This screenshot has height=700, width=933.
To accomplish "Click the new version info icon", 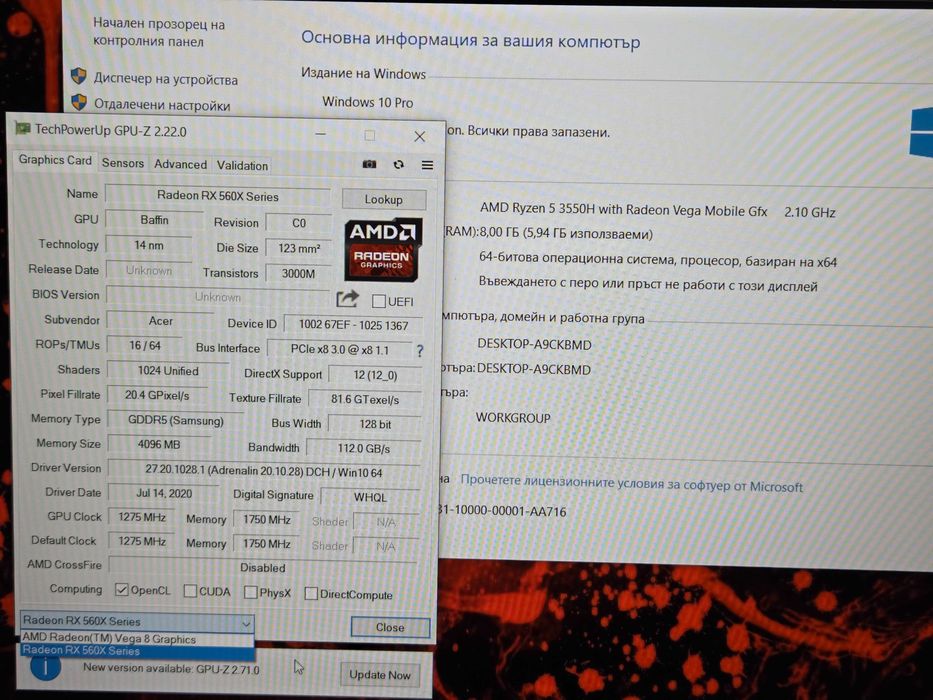I will click(x=45, y=668).
